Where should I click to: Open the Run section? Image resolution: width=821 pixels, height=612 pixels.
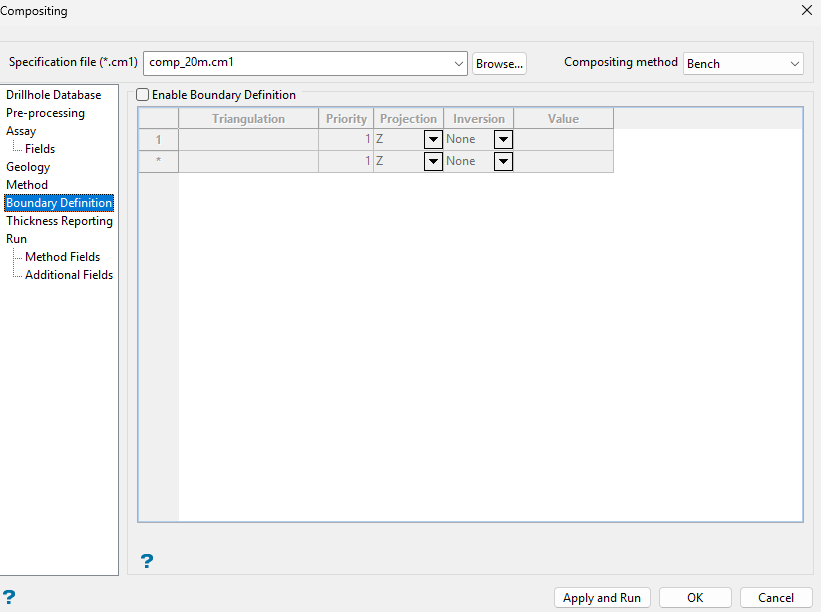(x=16, y=239)
